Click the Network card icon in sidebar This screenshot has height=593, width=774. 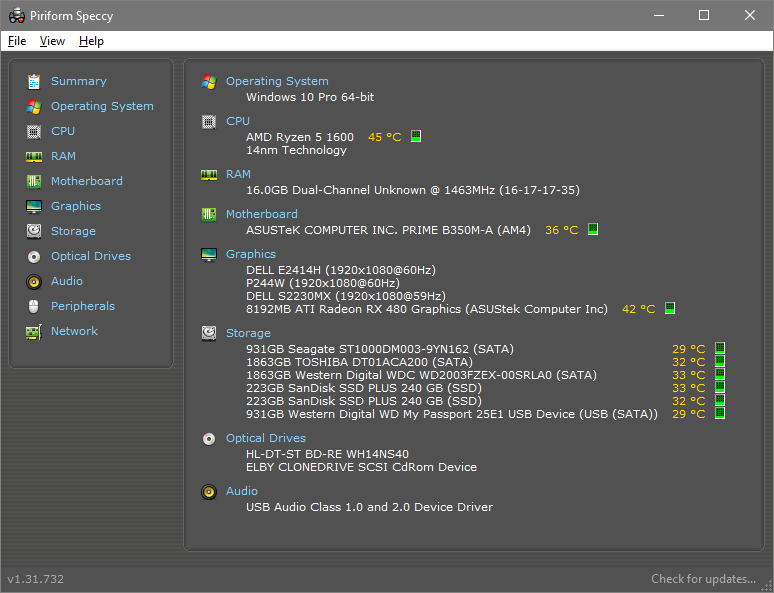pos(34,331)
